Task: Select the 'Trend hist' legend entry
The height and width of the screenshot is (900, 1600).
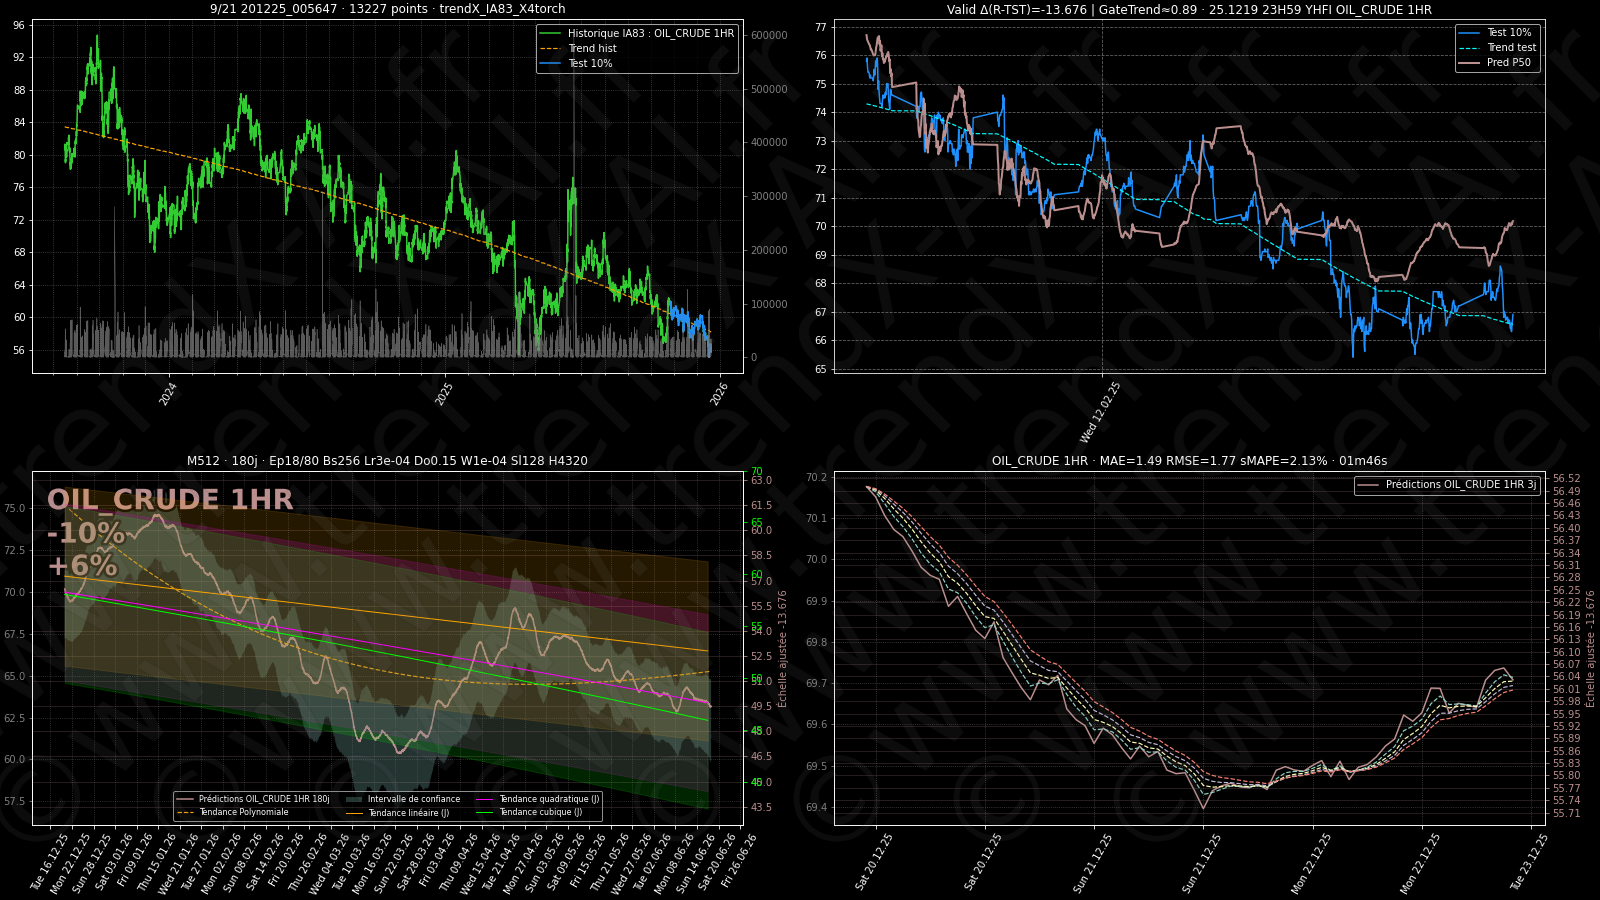Action: pyautogui.click(x=592, y=48)
